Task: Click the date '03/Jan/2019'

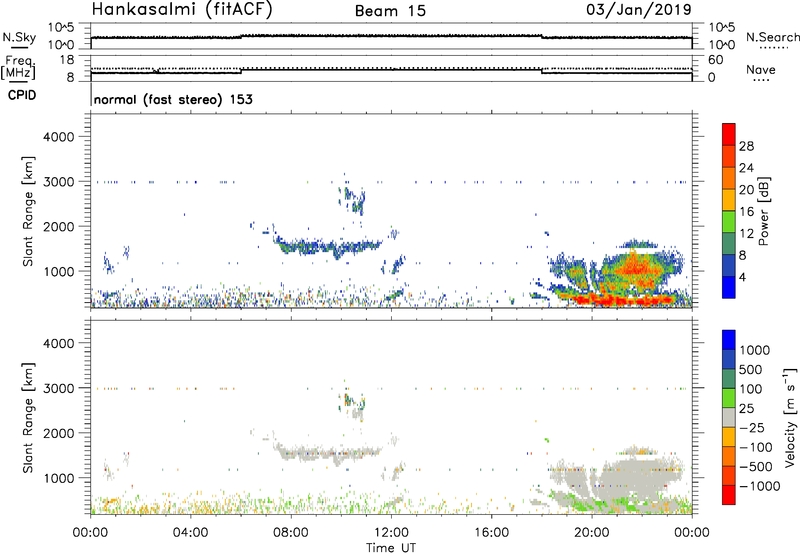Action: 639,9
